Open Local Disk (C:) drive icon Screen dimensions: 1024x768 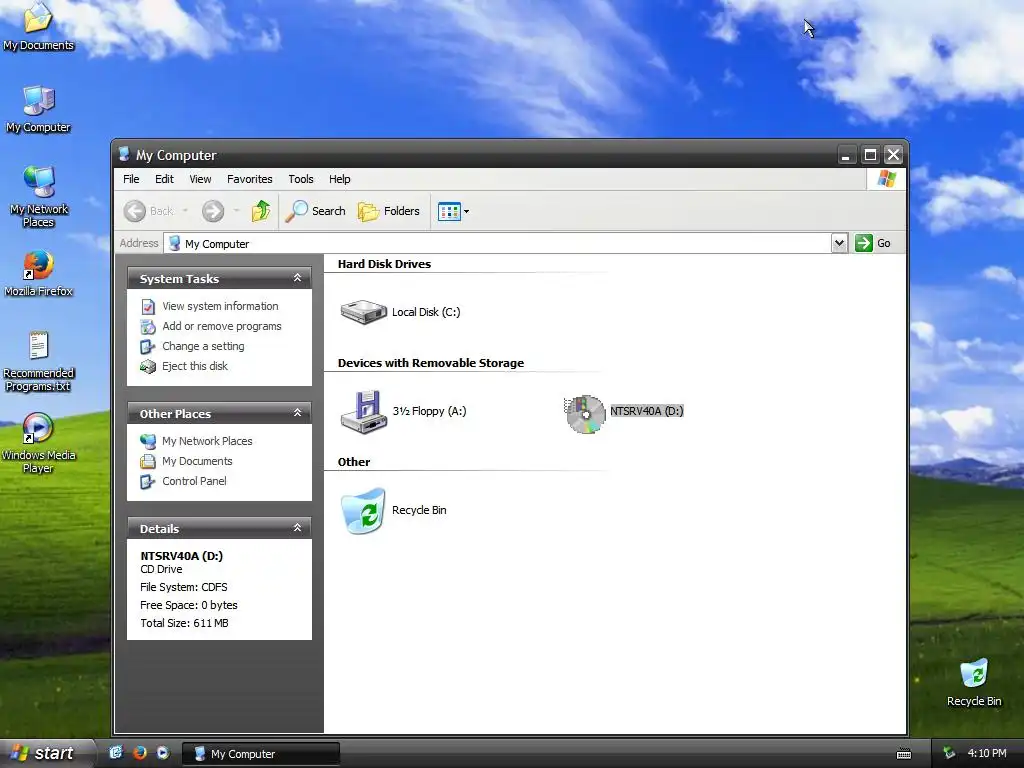(364, 312)
